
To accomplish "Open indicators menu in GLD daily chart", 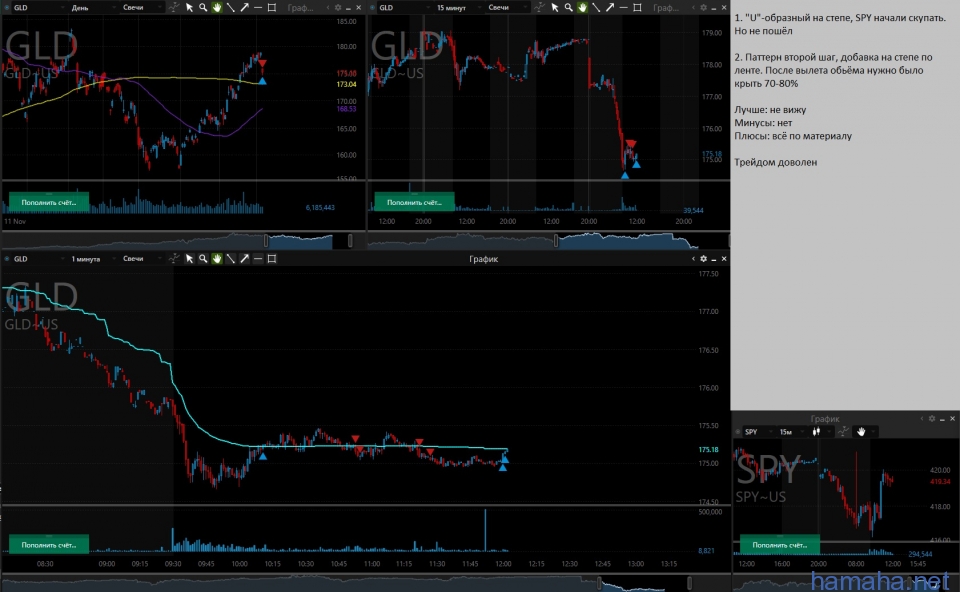I will click(174, 7).
